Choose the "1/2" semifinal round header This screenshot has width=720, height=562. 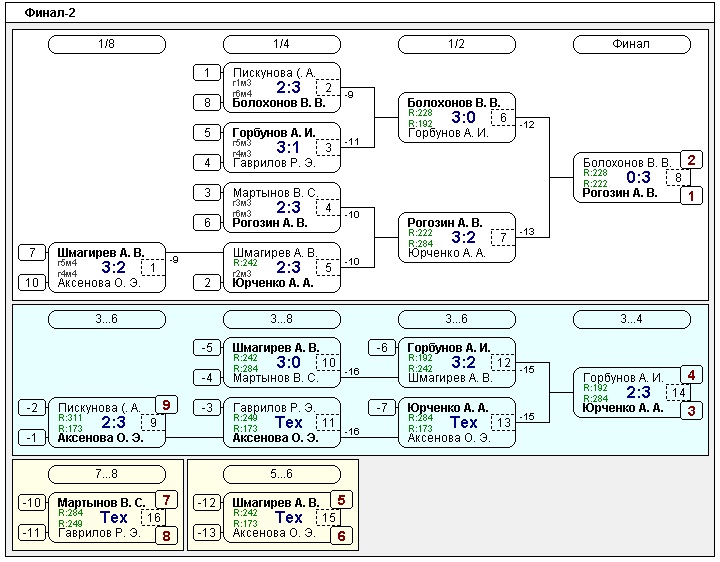[x=456, y=44]
